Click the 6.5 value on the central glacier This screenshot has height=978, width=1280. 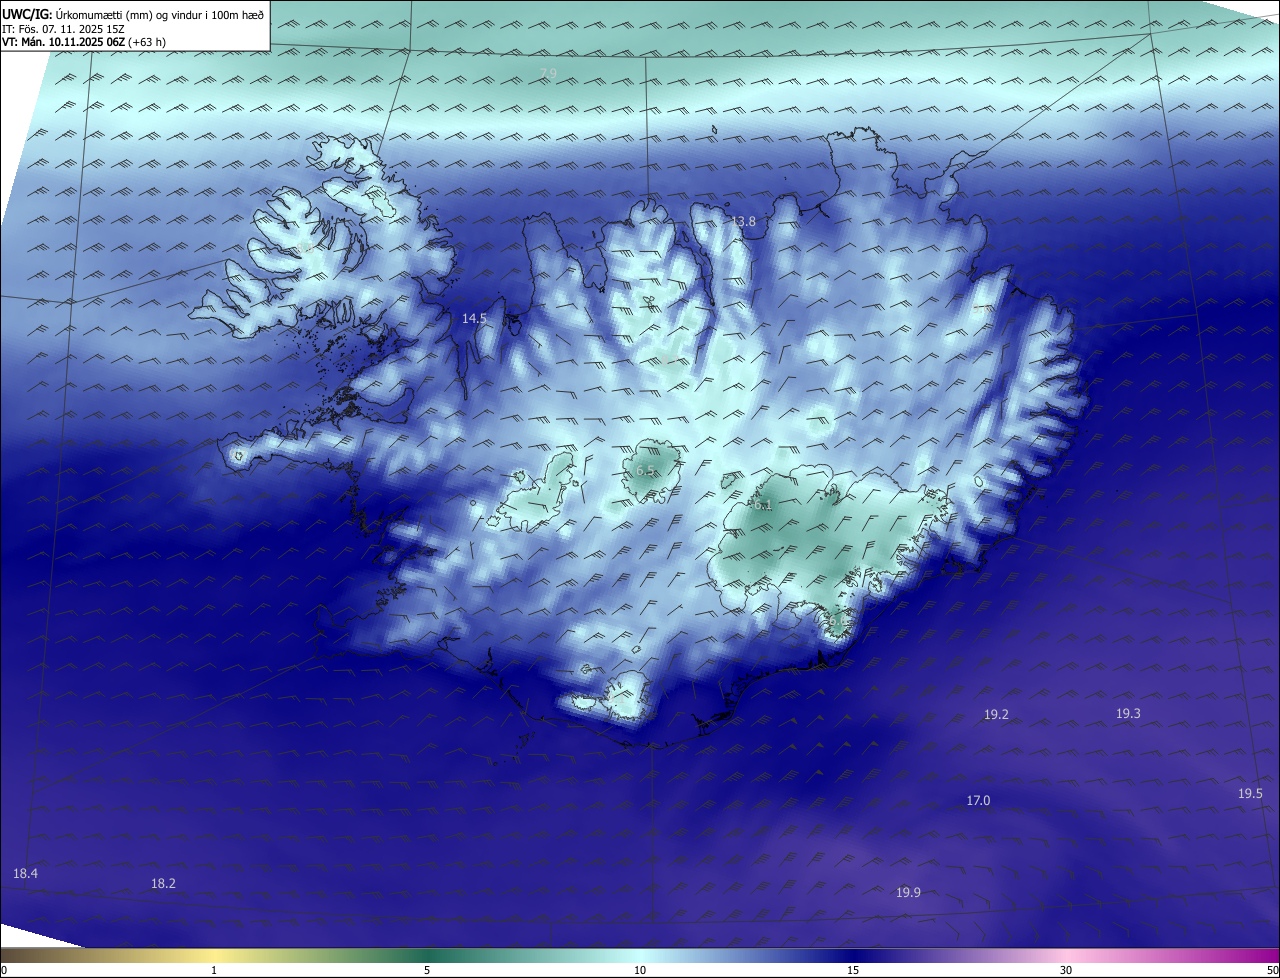pos(646,470)
